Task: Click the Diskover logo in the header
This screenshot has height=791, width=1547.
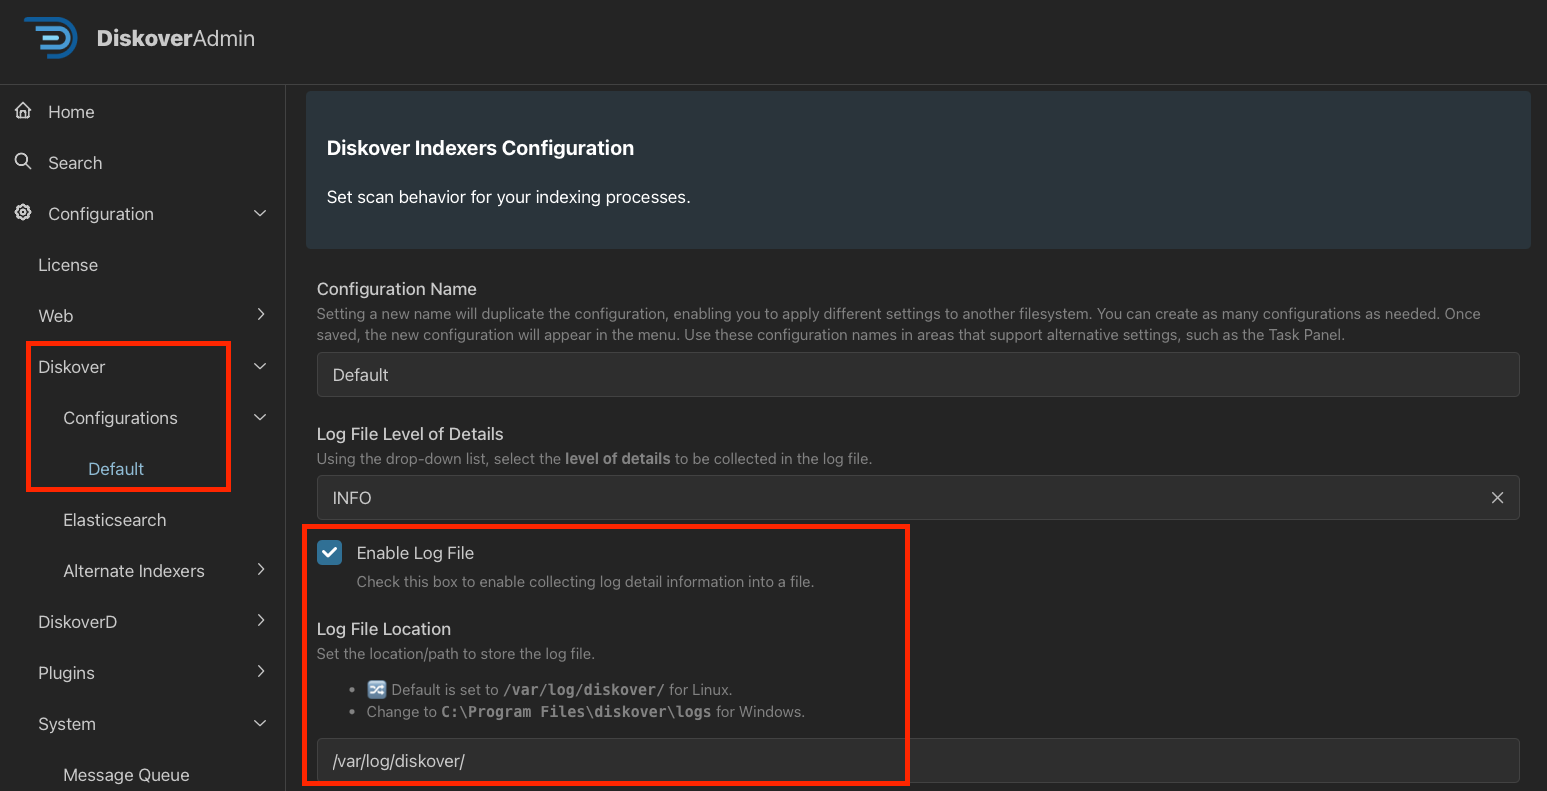Action: coord(50,38)
